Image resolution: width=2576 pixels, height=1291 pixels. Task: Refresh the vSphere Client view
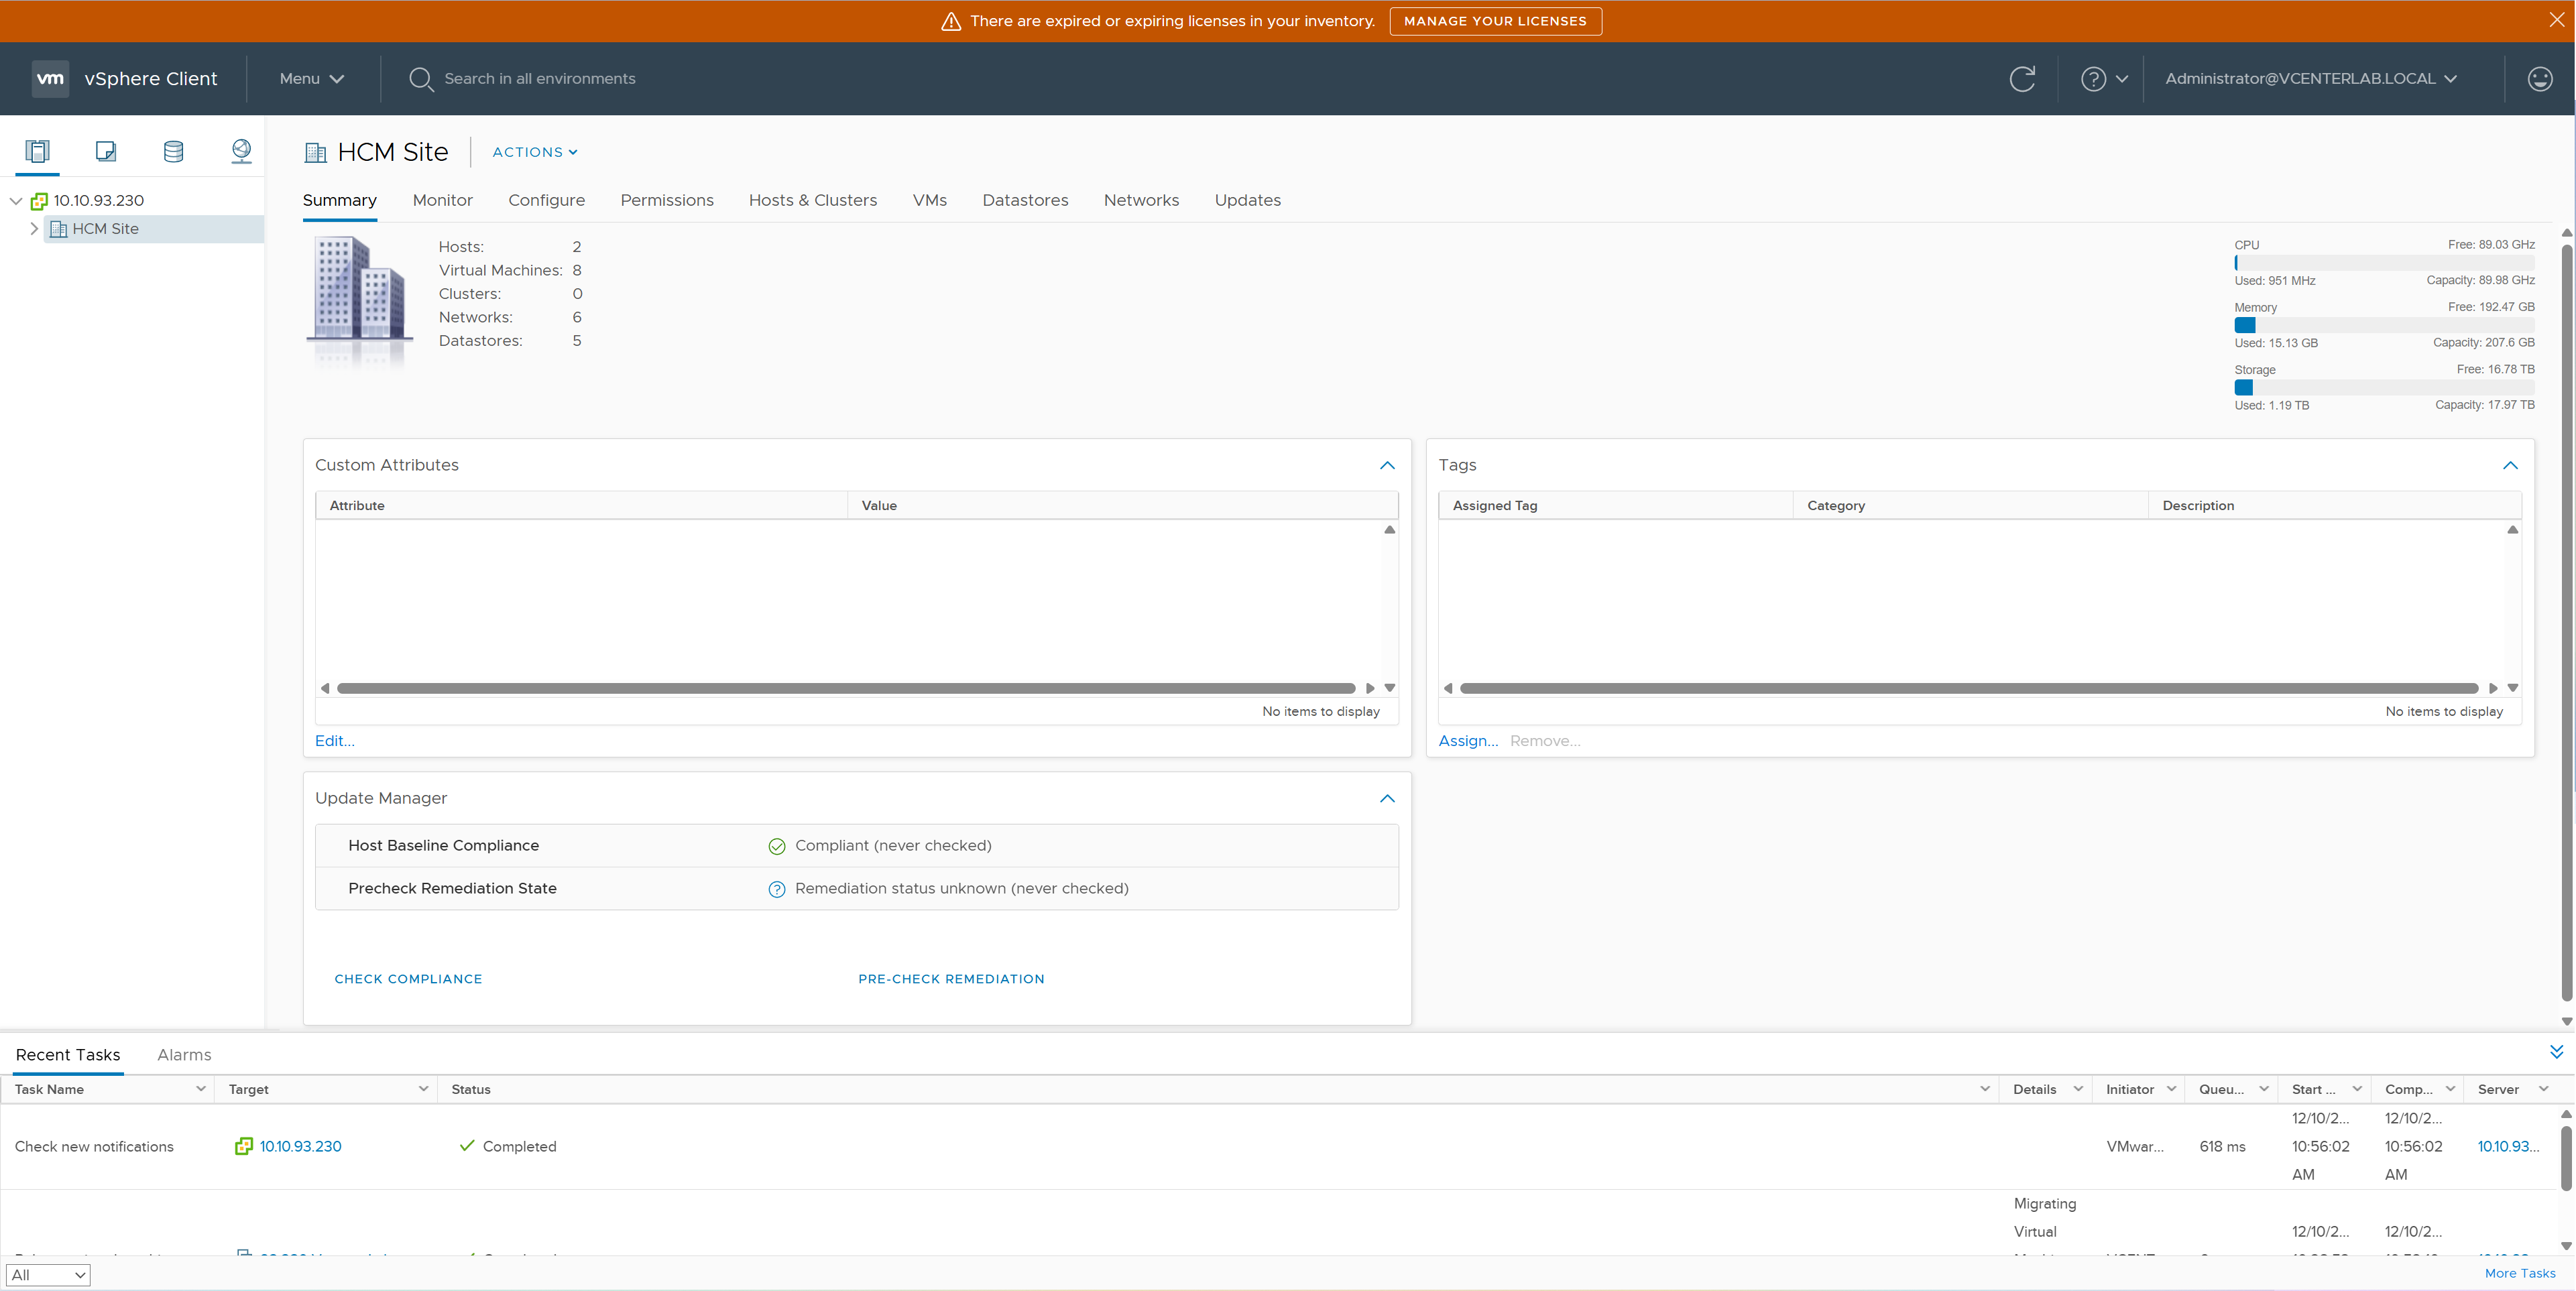[x=2022, y=79]
